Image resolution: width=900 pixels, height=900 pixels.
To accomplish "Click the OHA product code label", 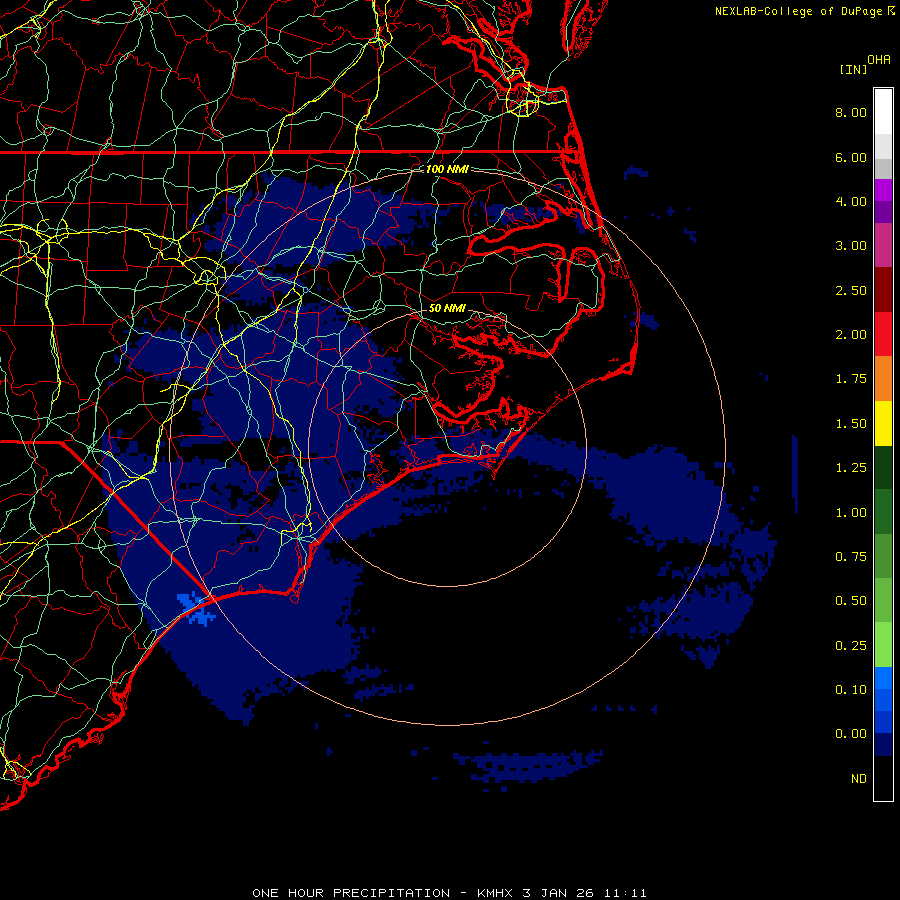I will pos(879,59).
